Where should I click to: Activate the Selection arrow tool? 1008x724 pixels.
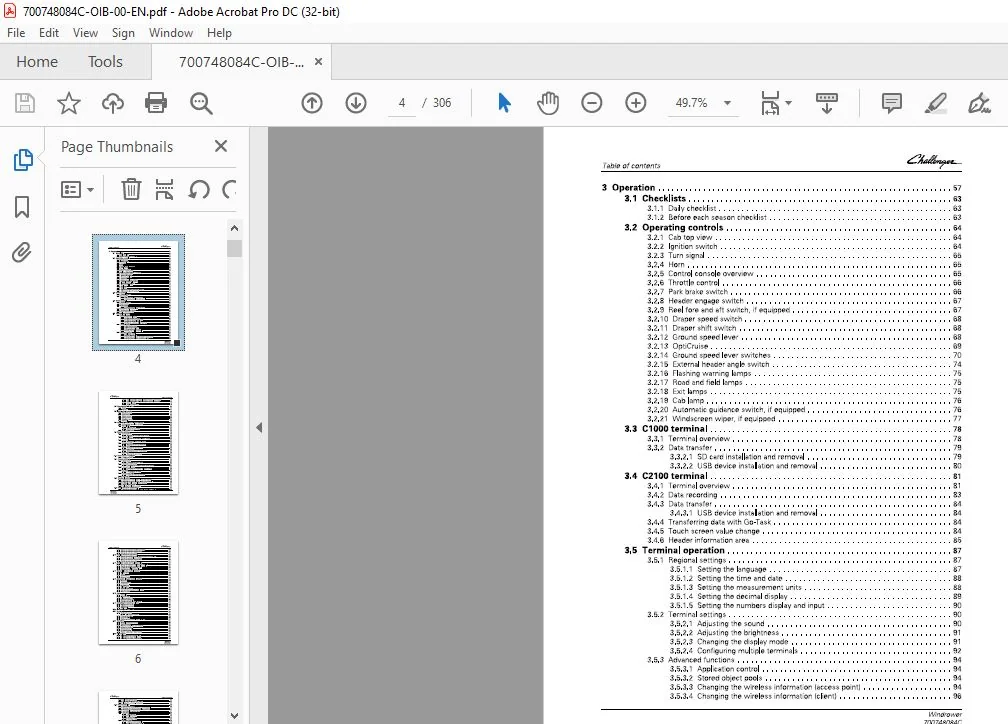[x=505, y=103]
